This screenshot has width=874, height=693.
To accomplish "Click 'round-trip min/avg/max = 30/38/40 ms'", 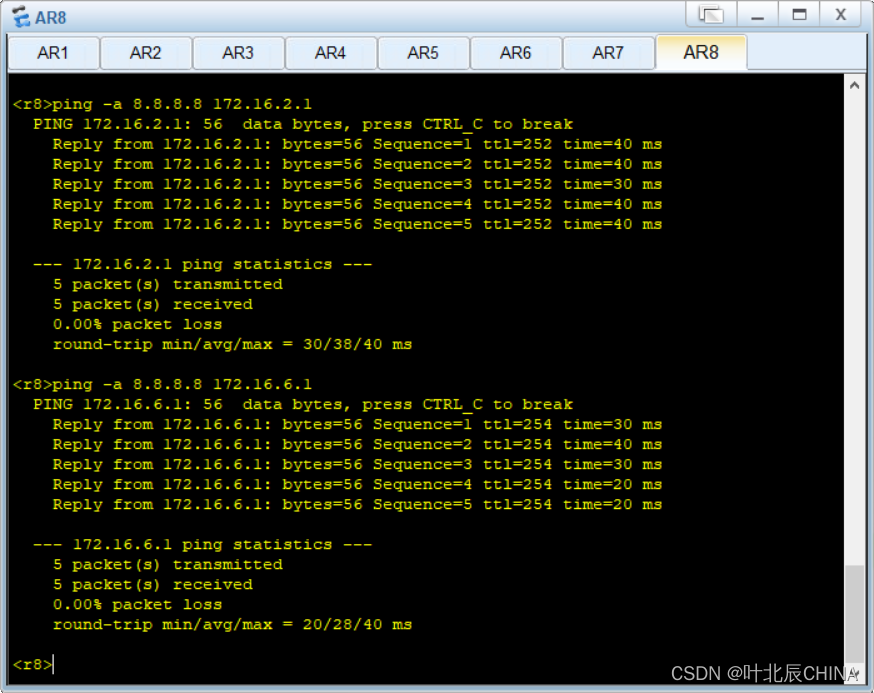I will 232,345.
